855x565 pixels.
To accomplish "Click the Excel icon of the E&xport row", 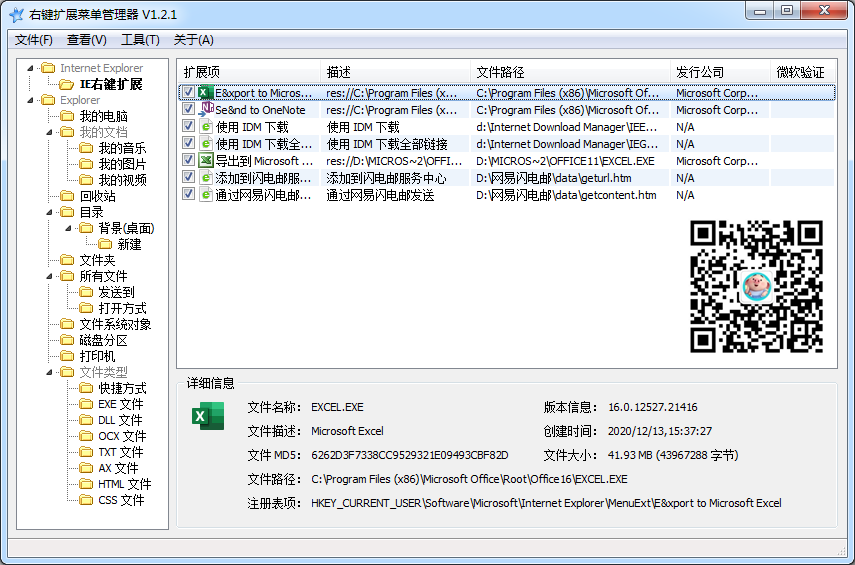I will point(206,92).
